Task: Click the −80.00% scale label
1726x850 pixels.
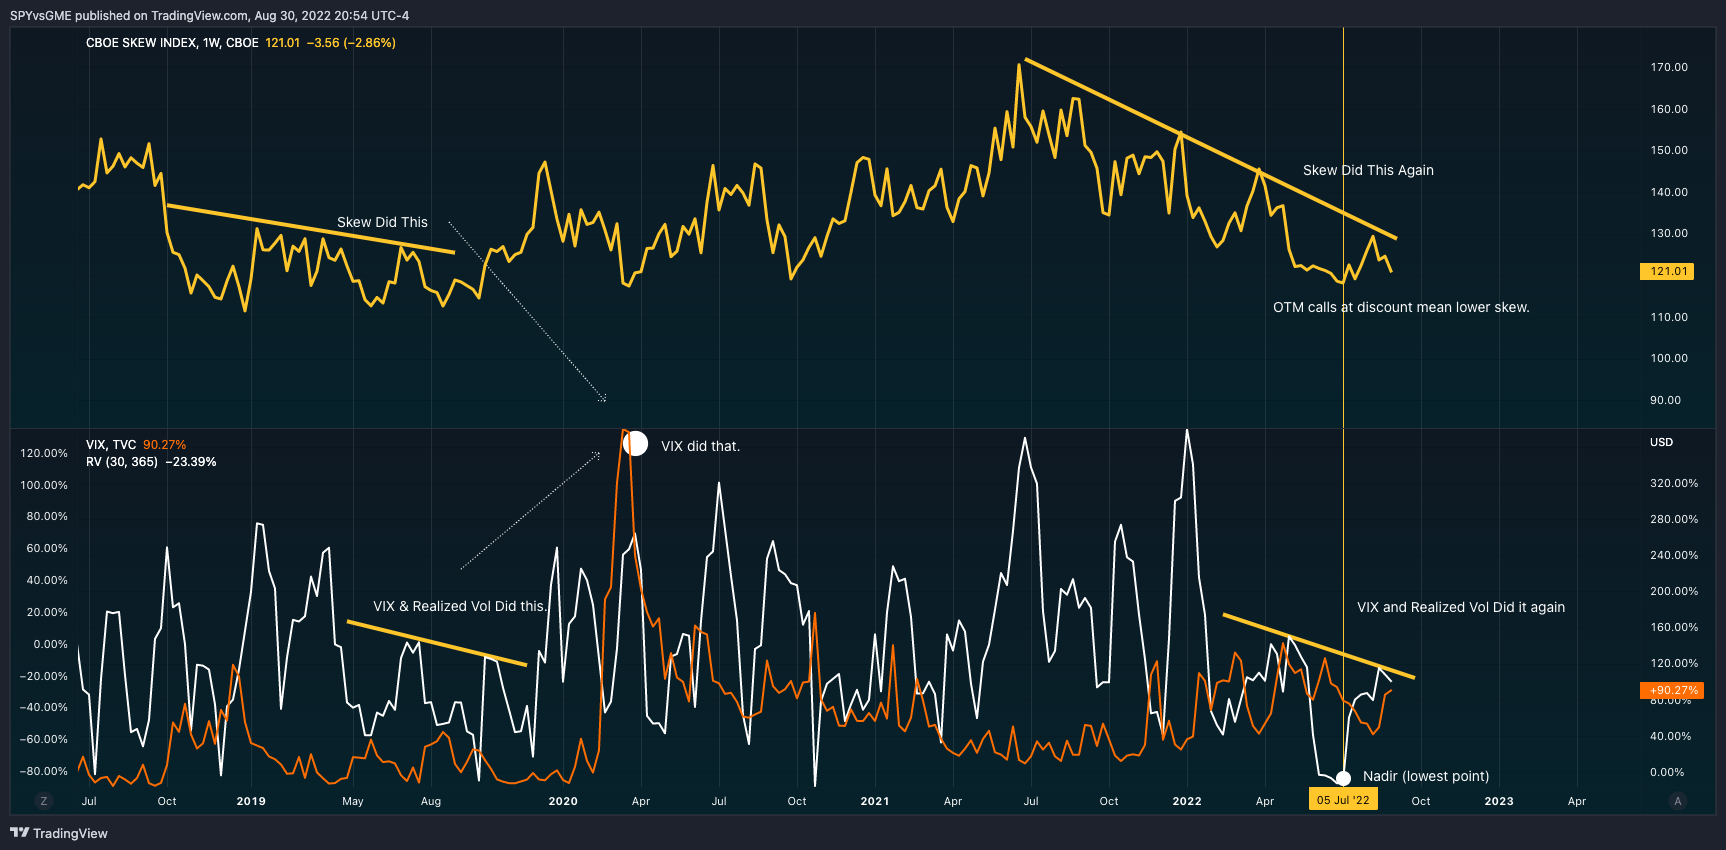Action: (44, 771)
